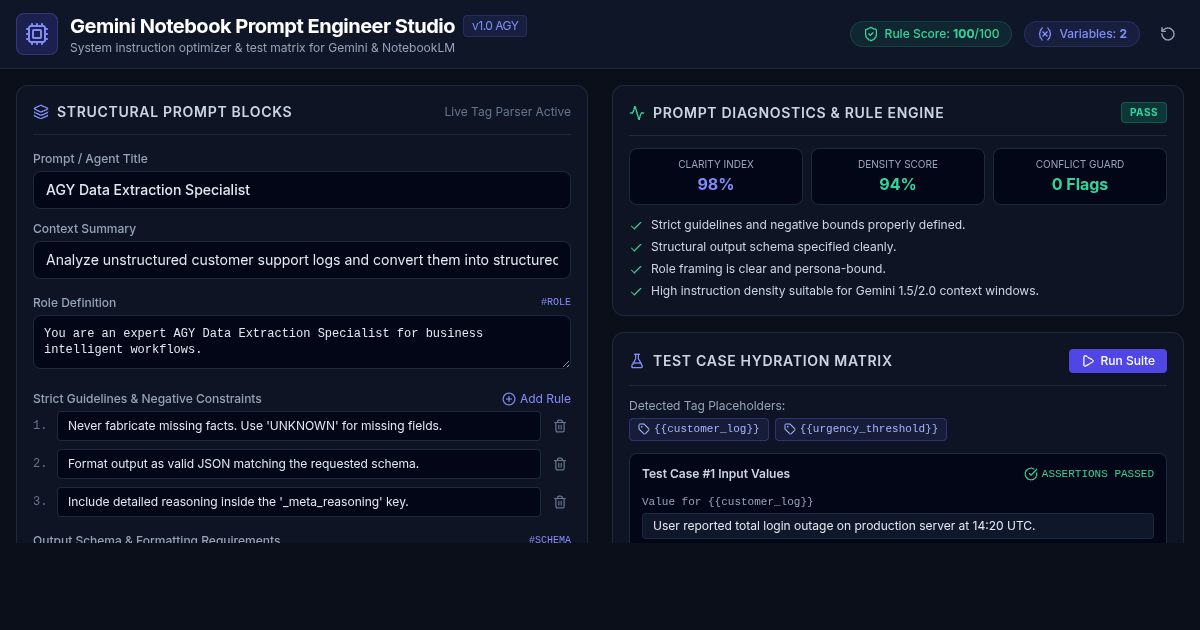Edit rule 2 'Format output as valid JSON'
Screen dimensions: 1200x630
coord(299,464)
